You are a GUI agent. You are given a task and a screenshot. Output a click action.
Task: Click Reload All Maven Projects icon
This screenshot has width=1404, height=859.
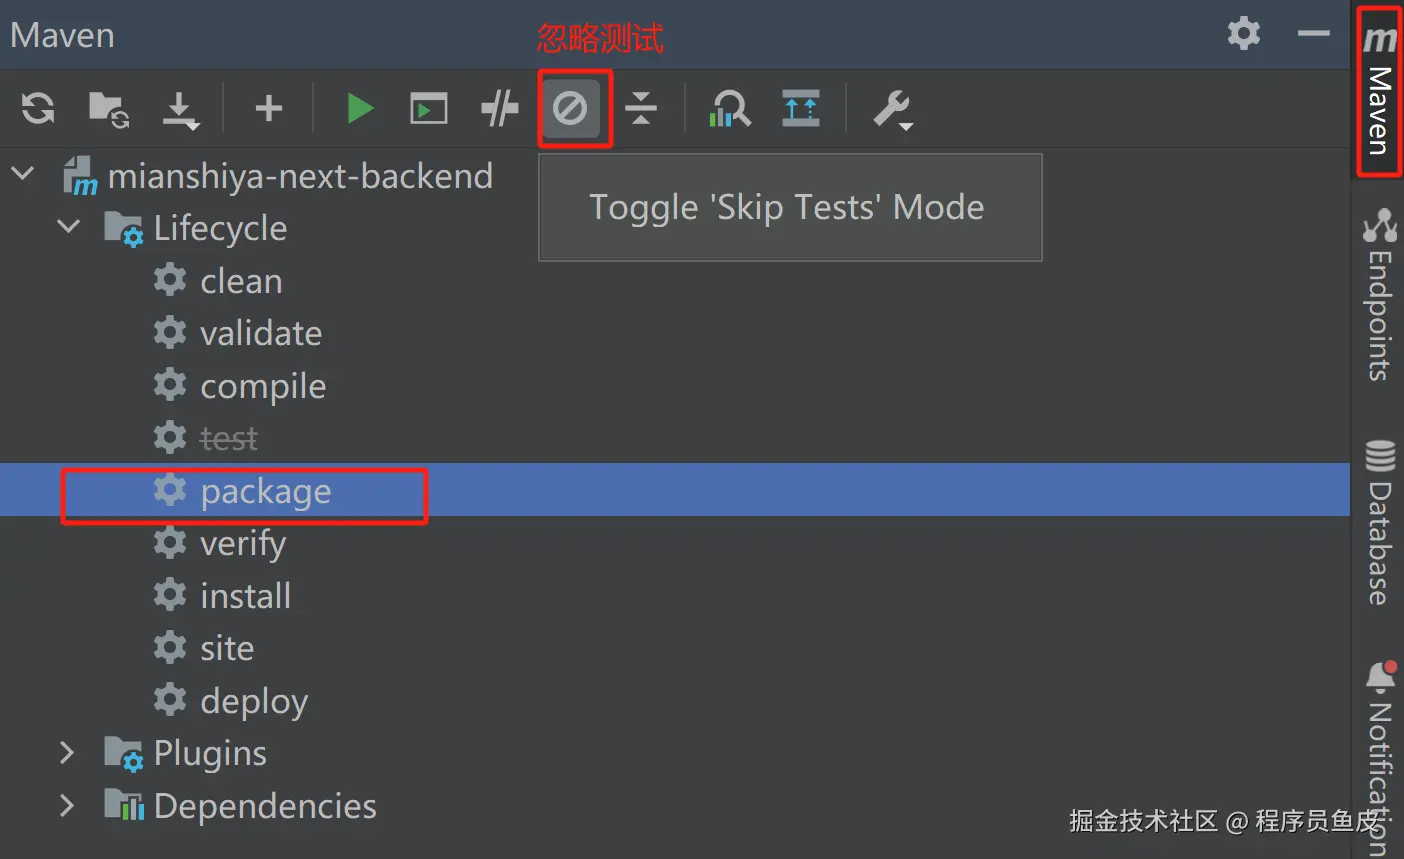click(38, 108)
